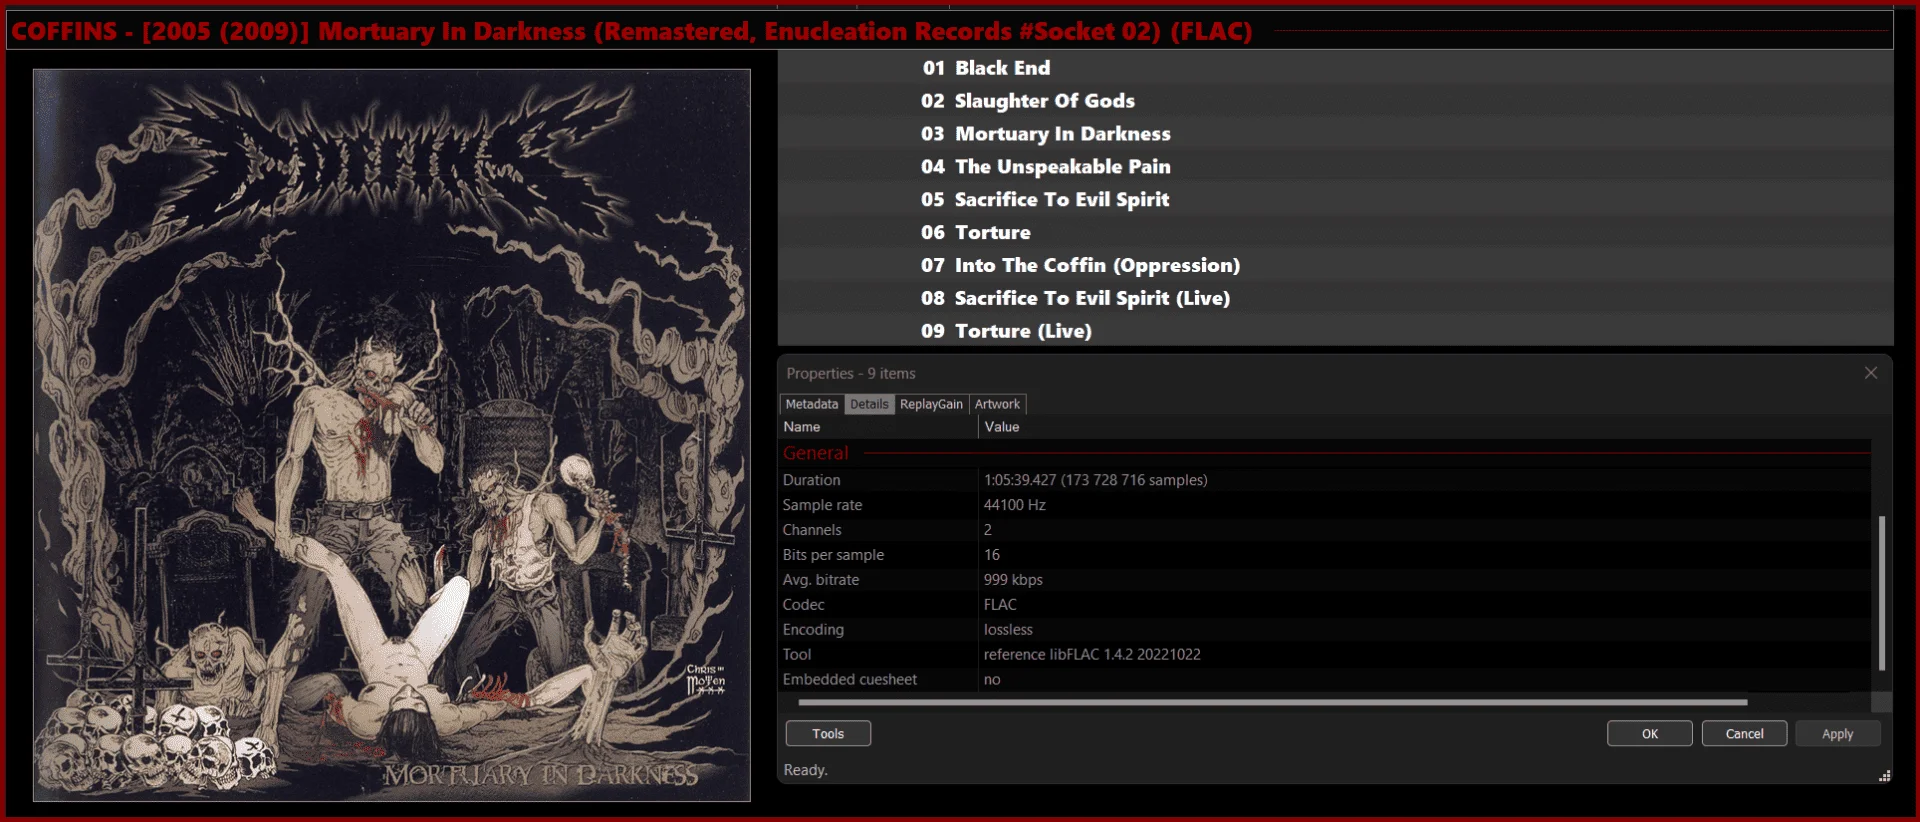Select the Value column header

[x=1425, y=427]
